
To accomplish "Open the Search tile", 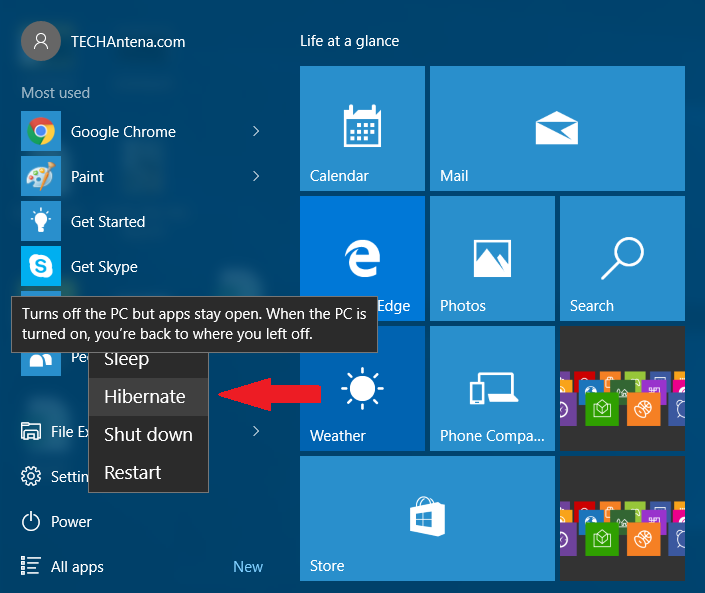I will 622,259.
